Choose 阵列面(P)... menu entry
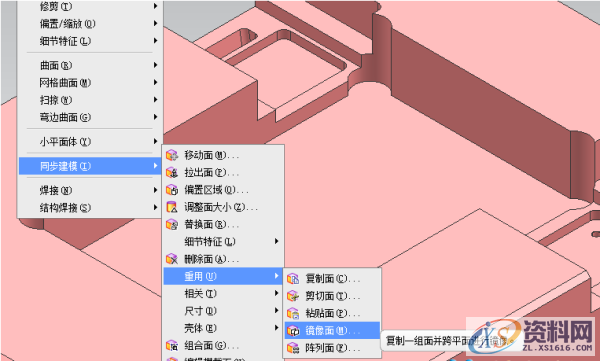Screen dimensions: 600x361 (x=332, y=348)
